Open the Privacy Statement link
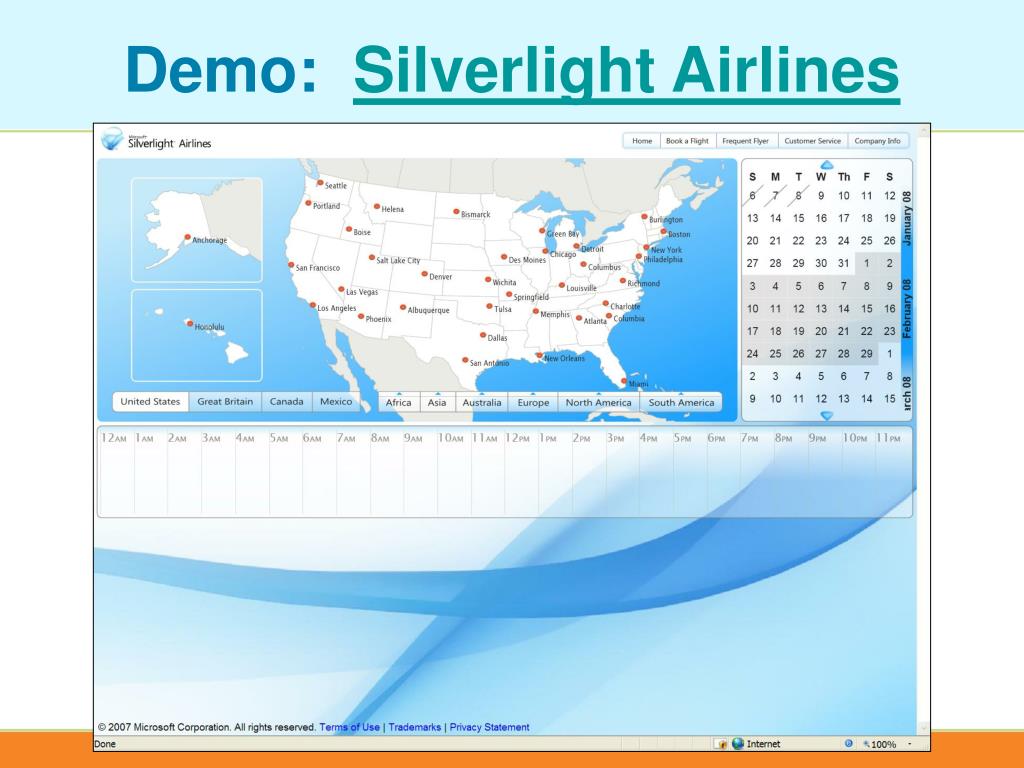Viewport: 1024px width, 768px height. click(x=489, y=727)
